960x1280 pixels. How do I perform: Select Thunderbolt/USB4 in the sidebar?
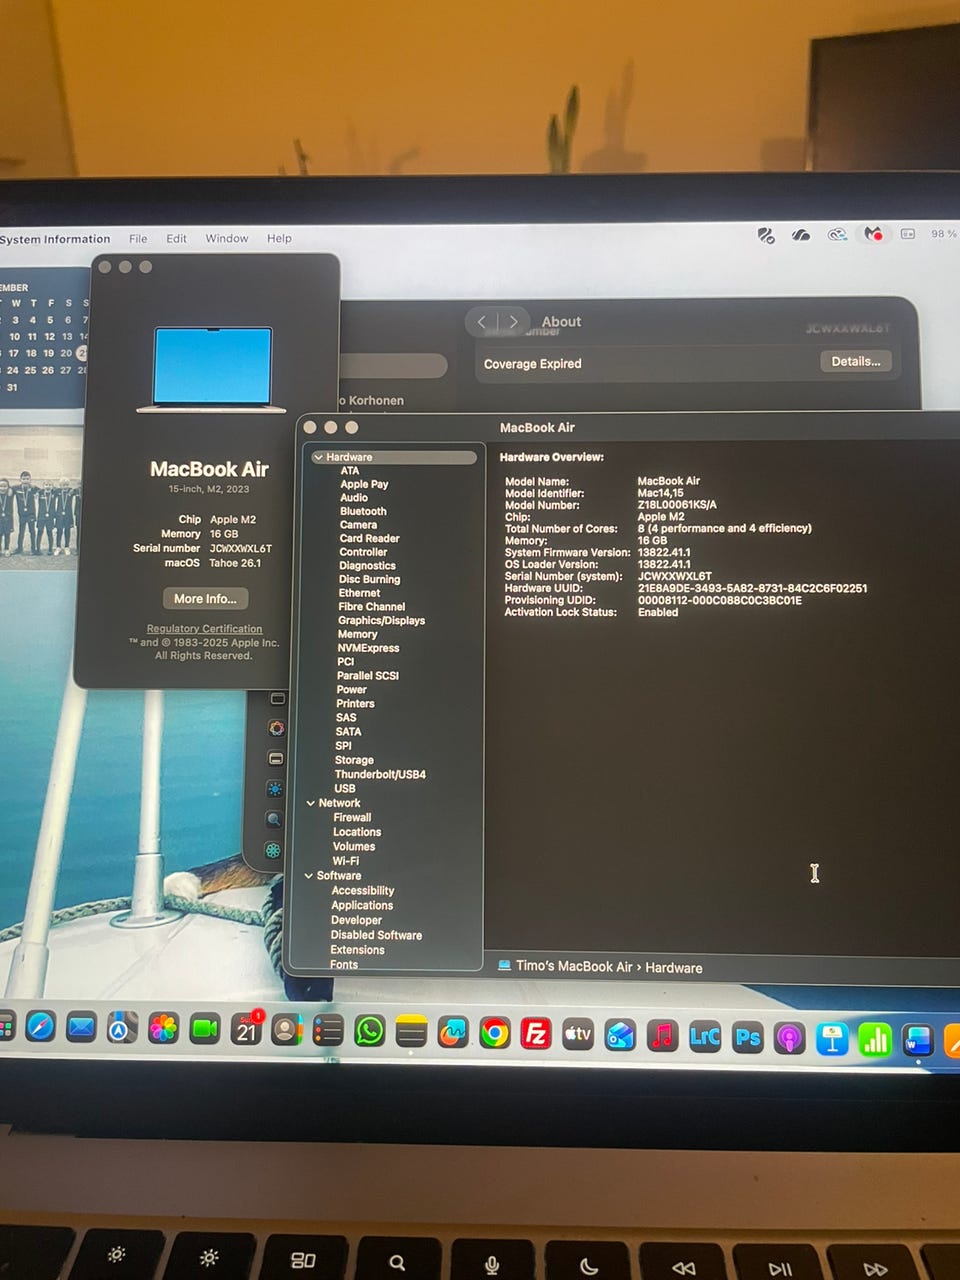(380, 774)
